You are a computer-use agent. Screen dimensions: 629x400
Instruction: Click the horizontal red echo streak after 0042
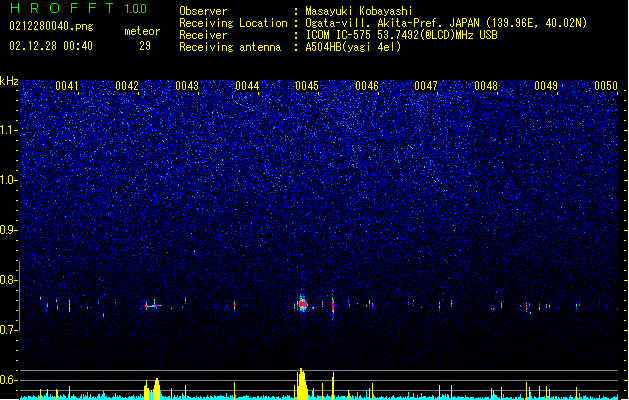pos(153,306)
